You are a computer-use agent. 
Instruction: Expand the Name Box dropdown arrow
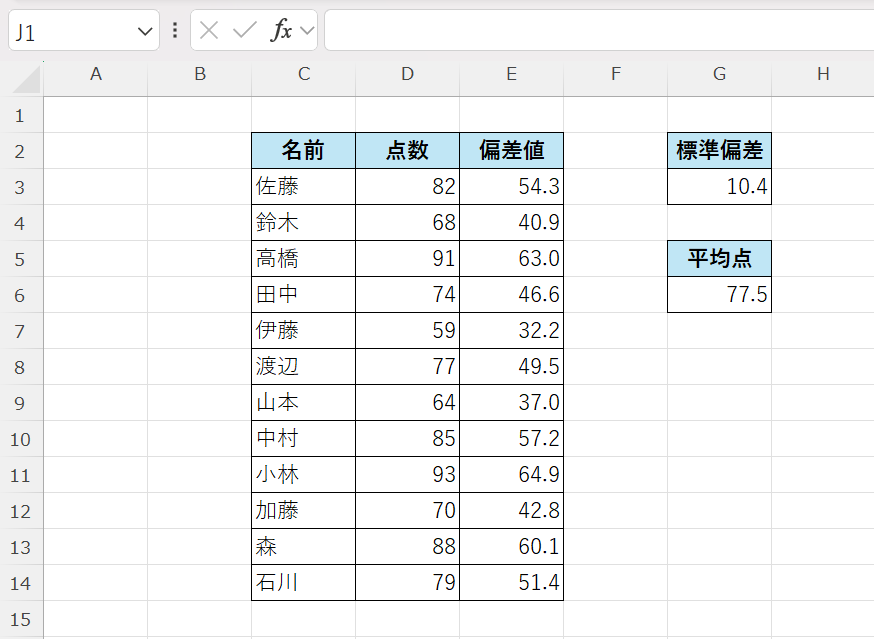144,32
